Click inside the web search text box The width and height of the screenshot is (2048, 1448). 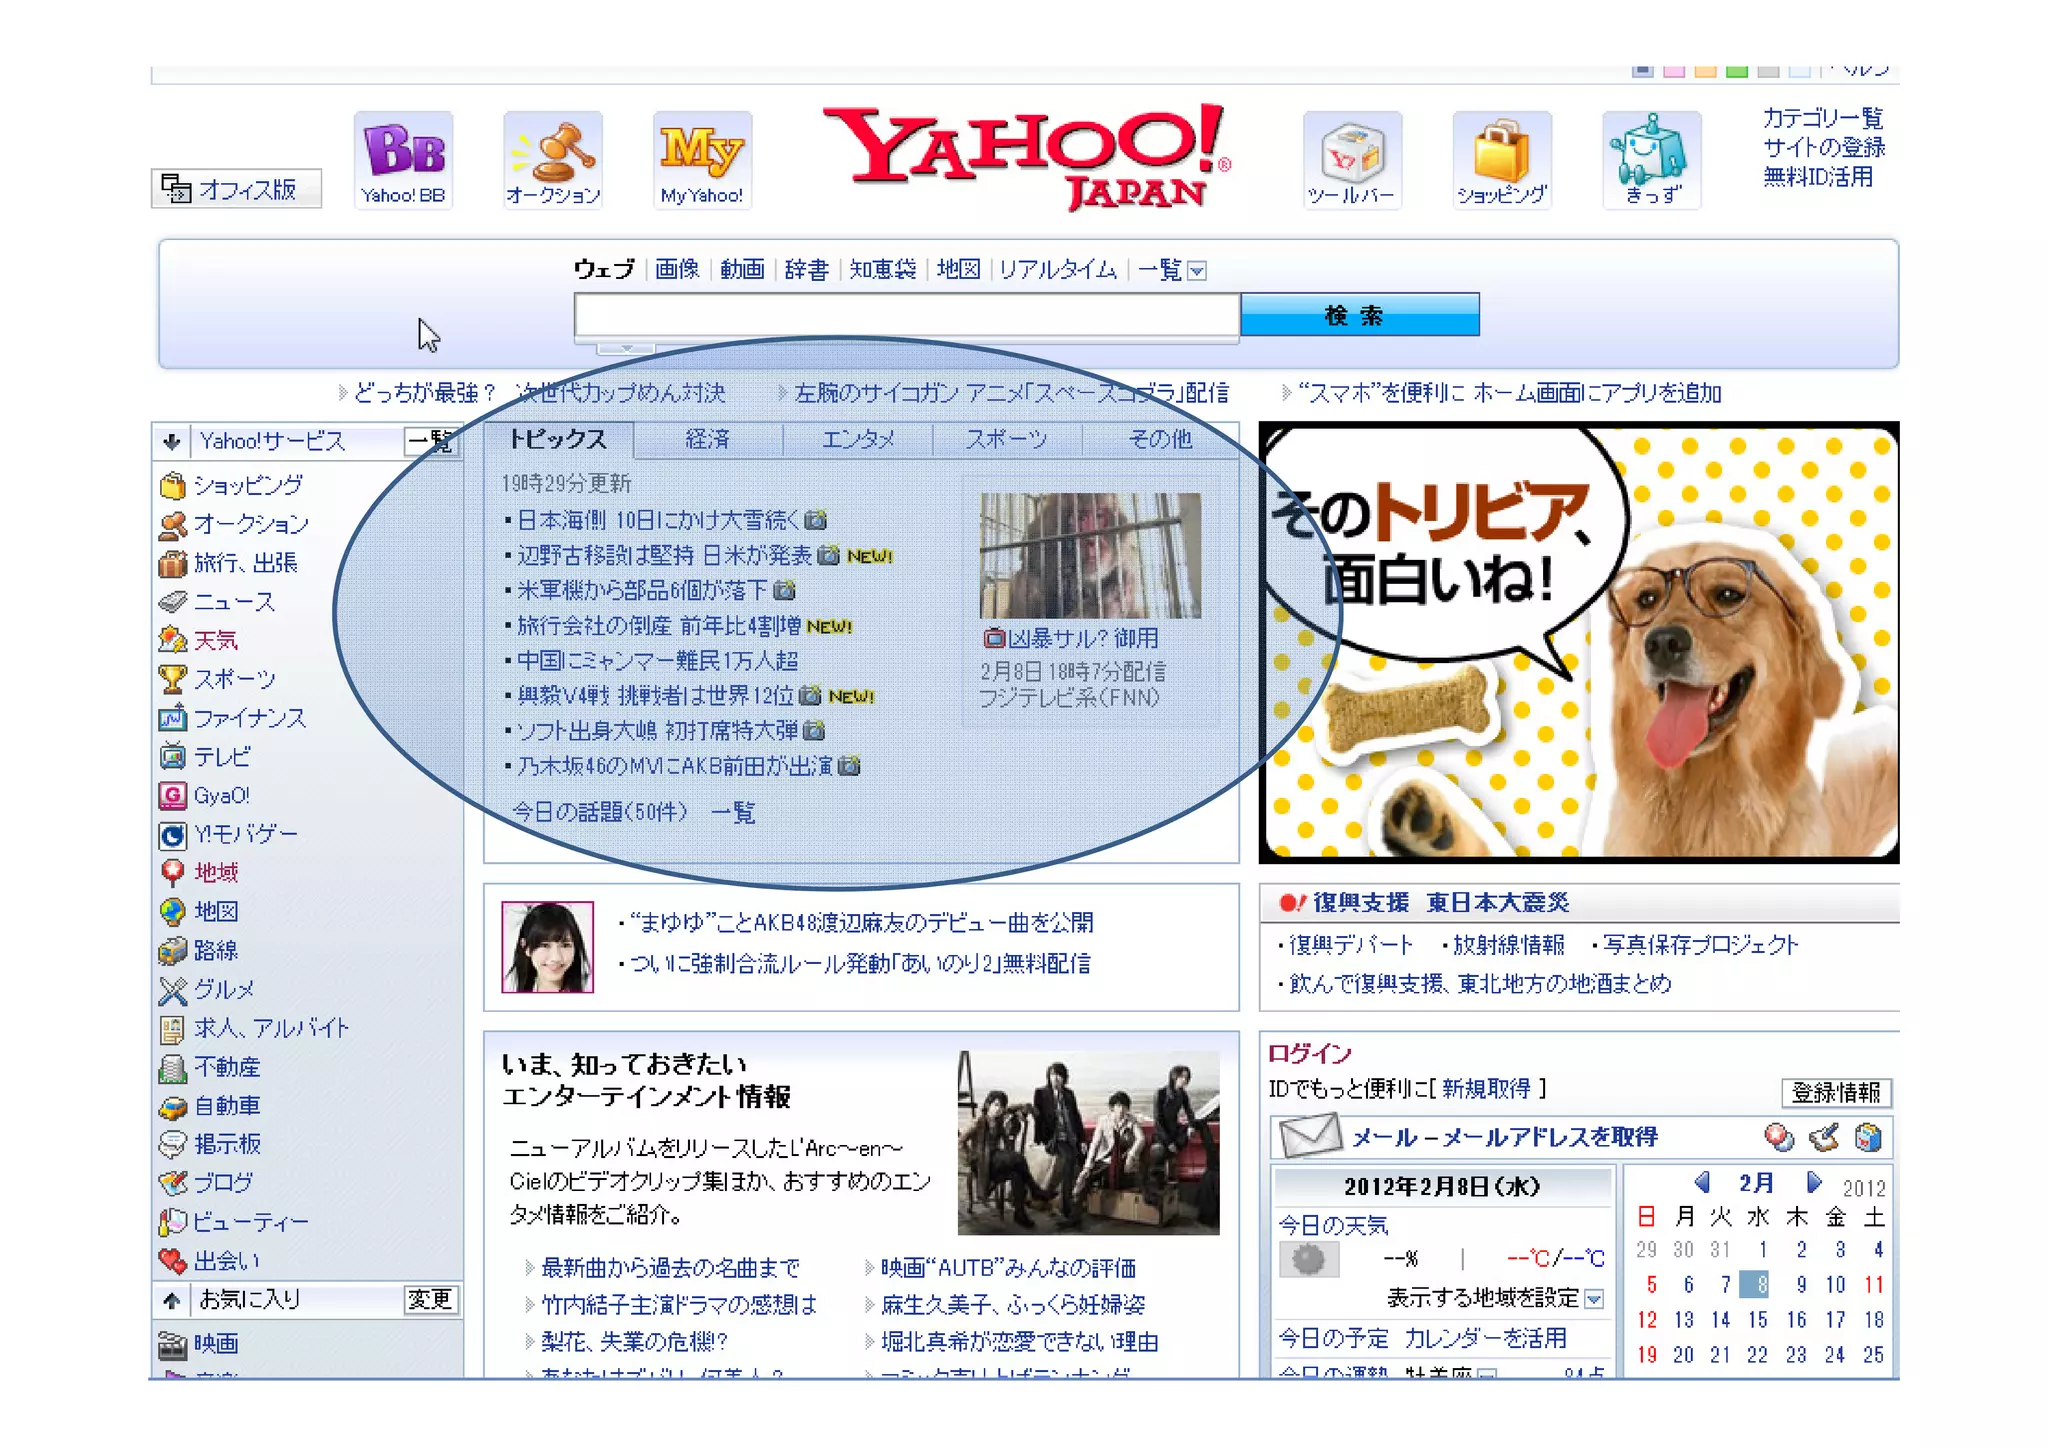click(906, 316)
